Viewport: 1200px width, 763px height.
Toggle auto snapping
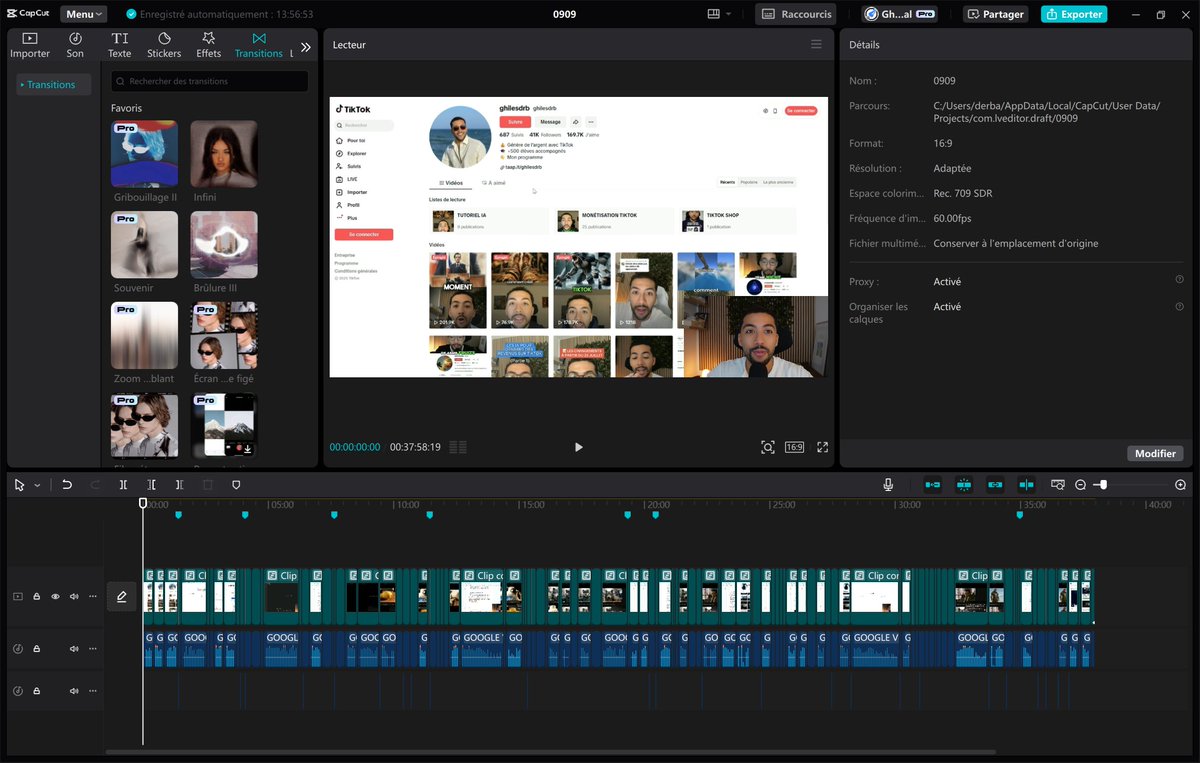[964, 484]
